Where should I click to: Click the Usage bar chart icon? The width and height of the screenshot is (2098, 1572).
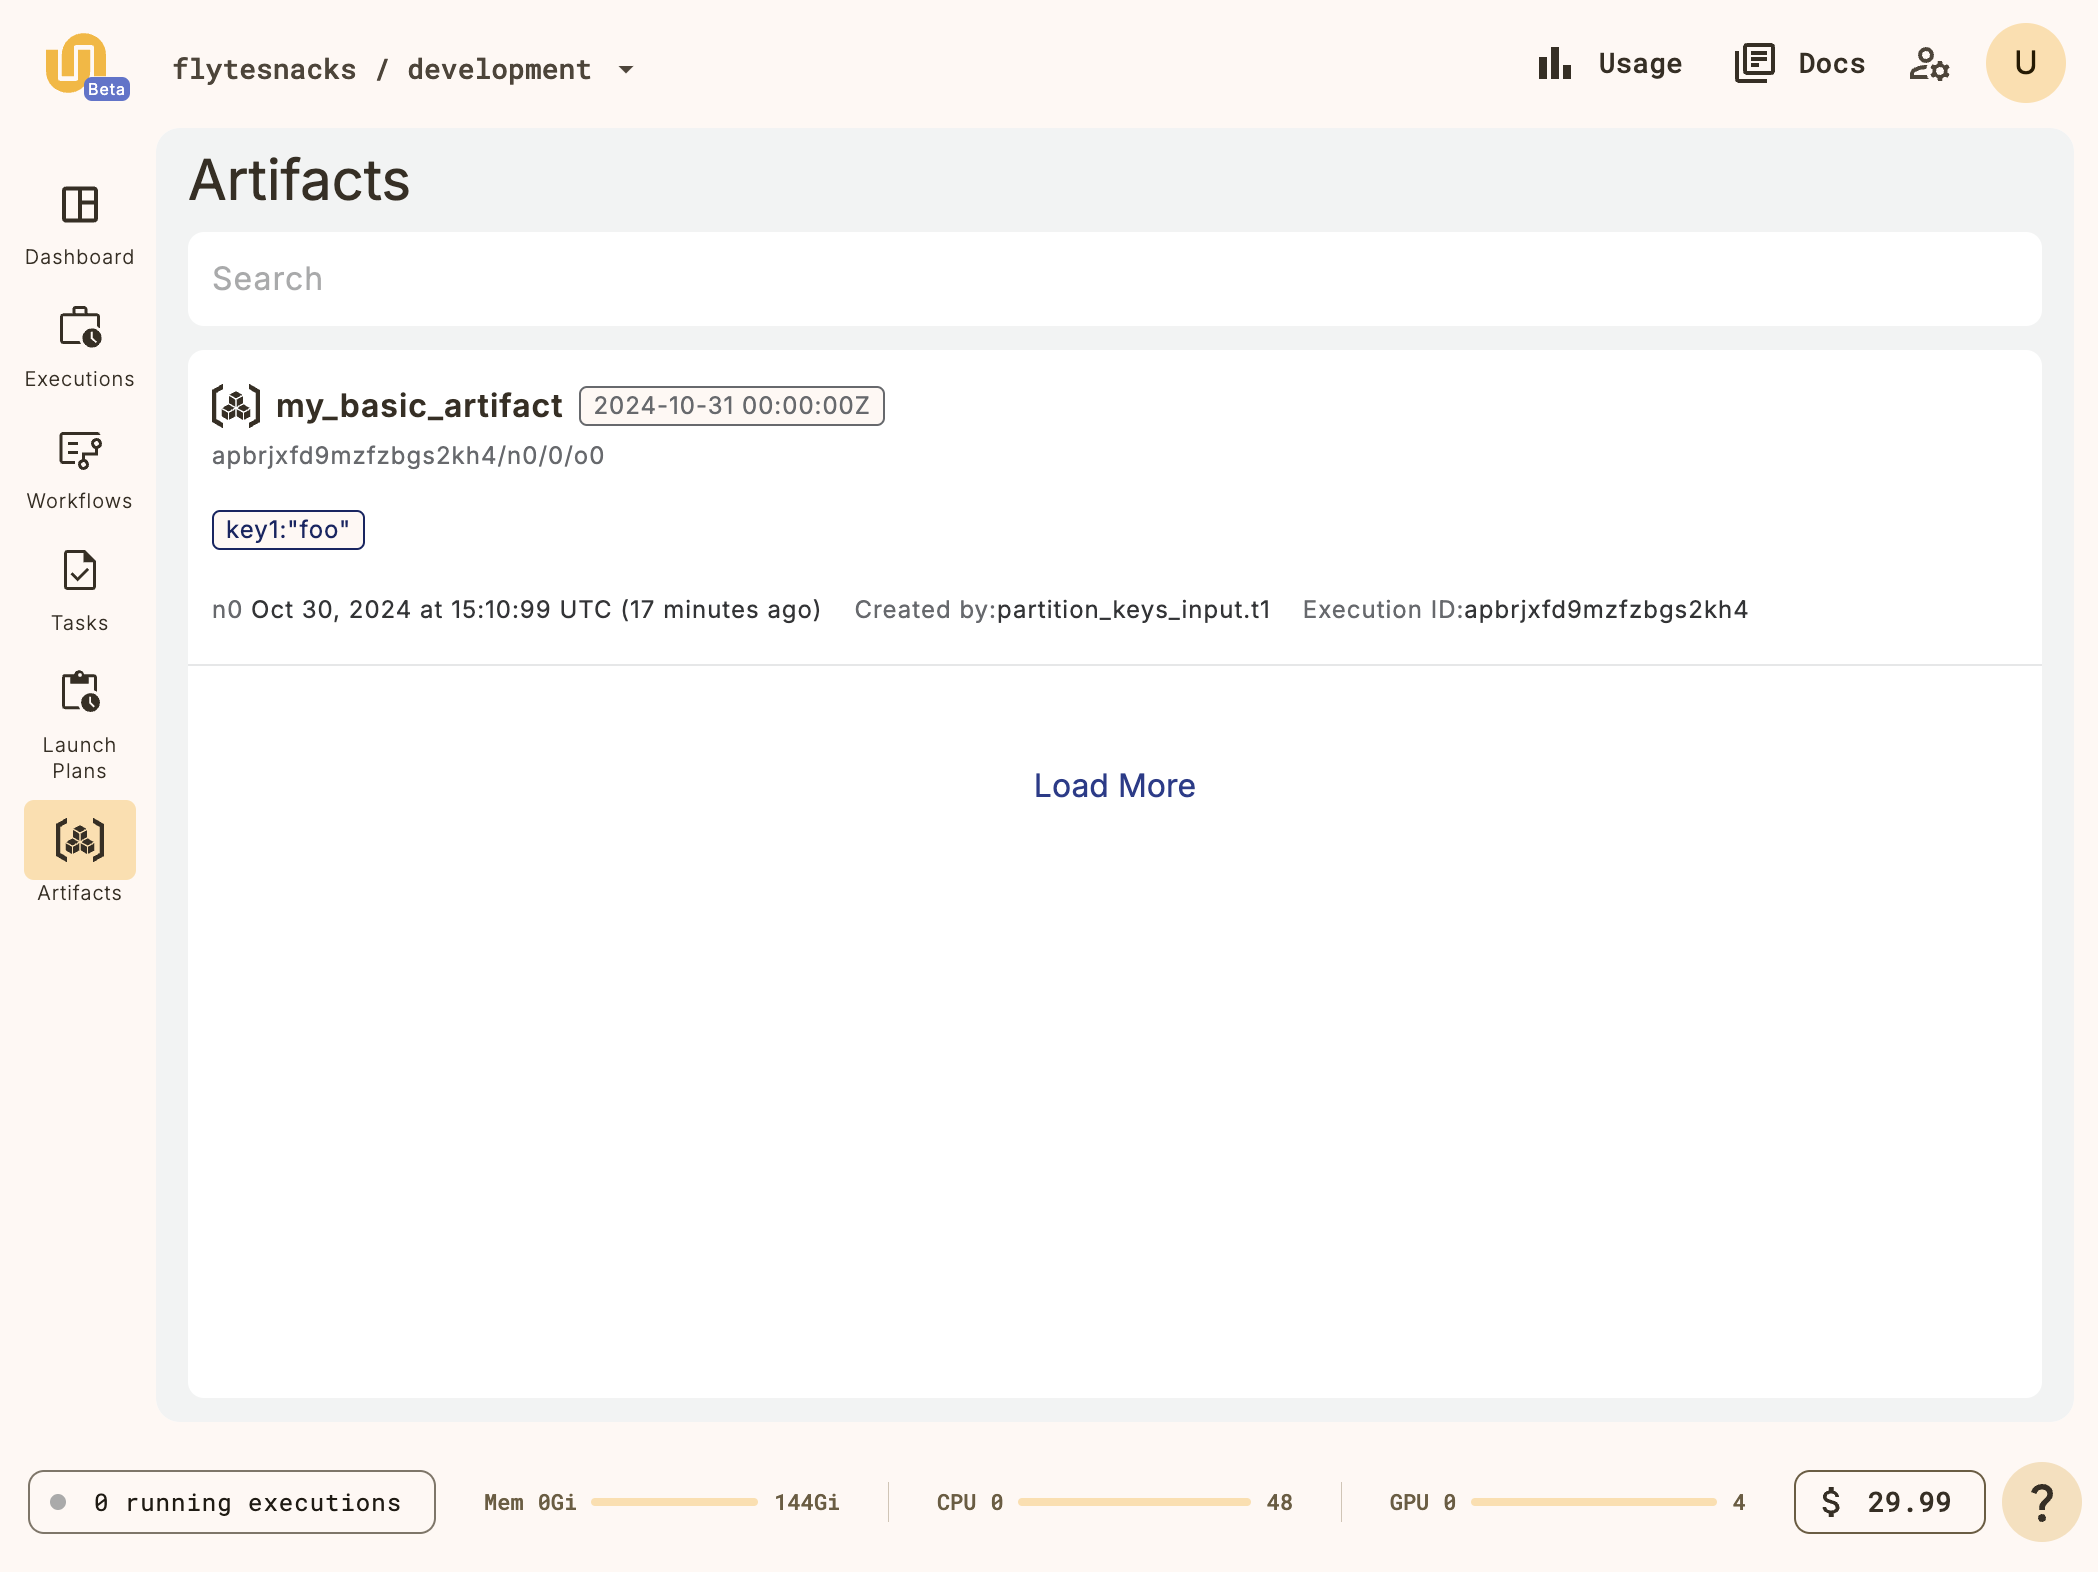pyautogui.click(x=1553, y=64)
